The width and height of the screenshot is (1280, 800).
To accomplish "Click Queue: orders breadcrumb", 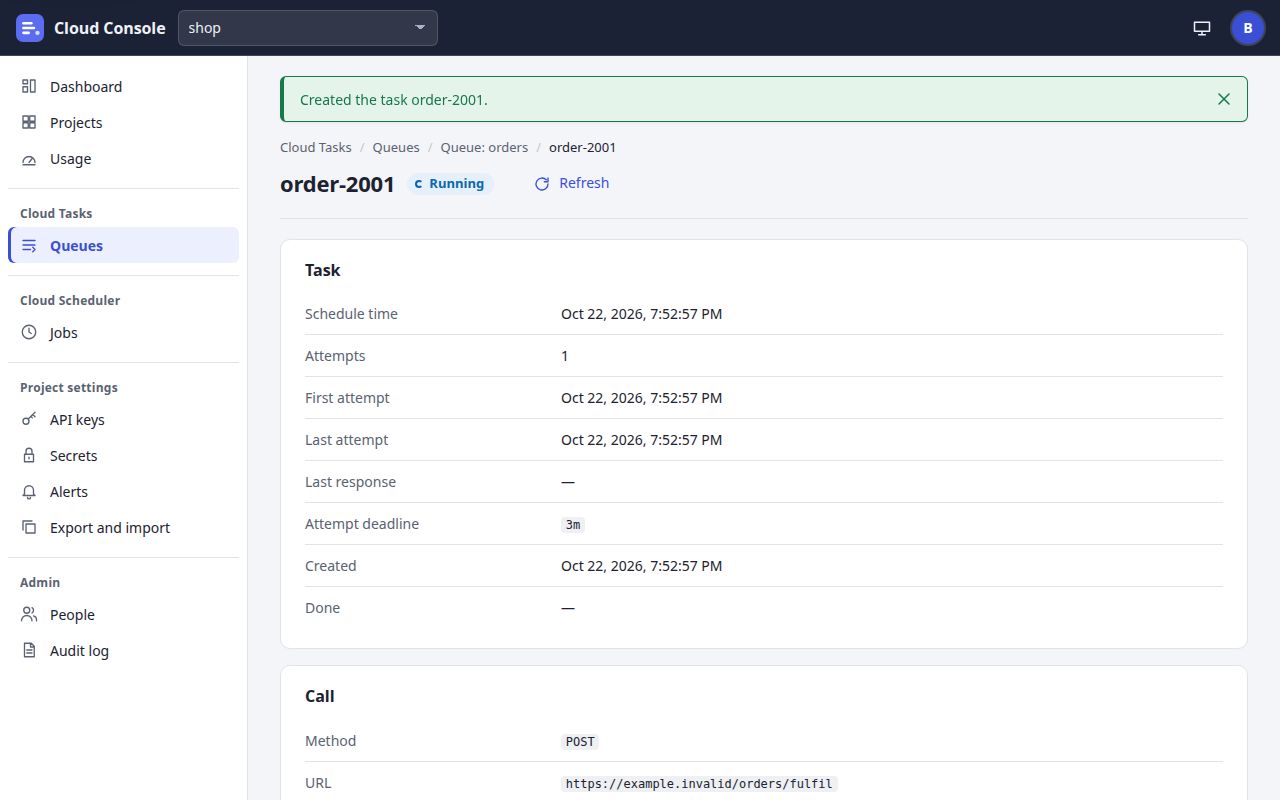I will (x=484, y=147).
